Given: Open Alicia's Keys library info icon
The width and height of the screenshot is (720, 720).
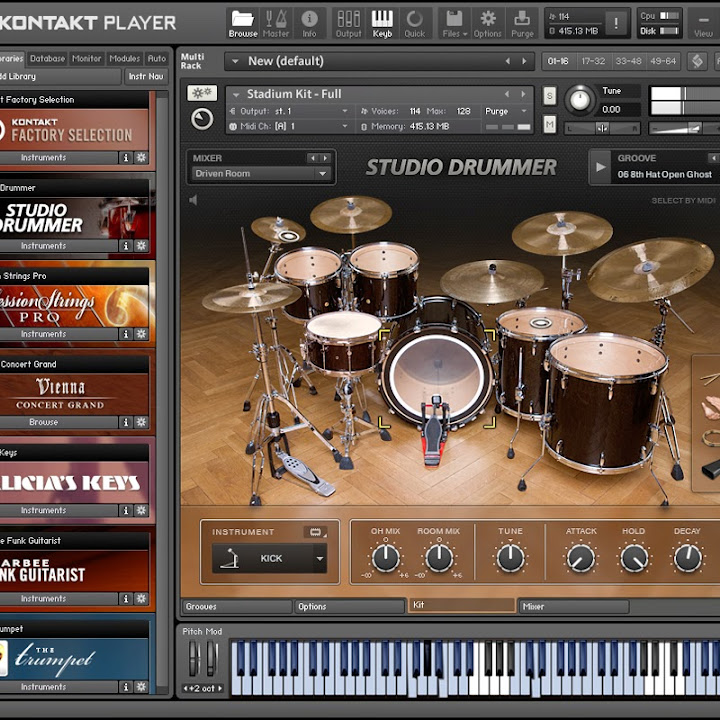Looking at the screenshot, I should [x=125, y=510].
